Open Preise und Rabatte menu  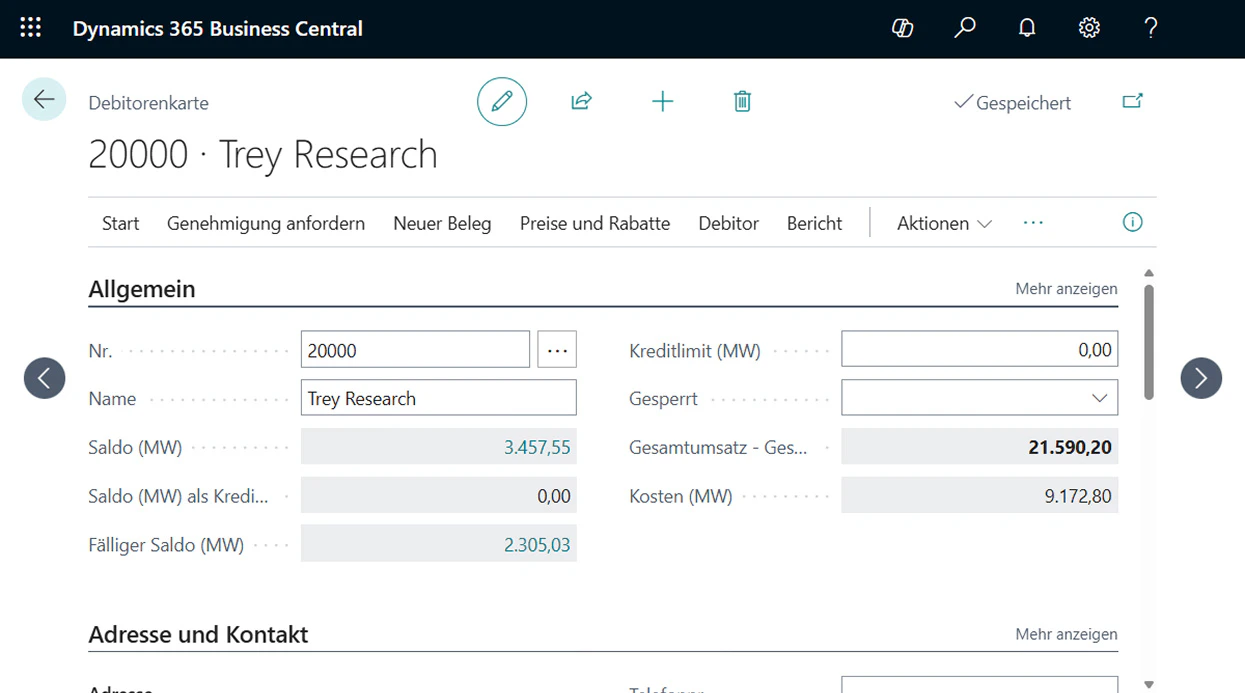pyautogui.click(x=595, y=223)
